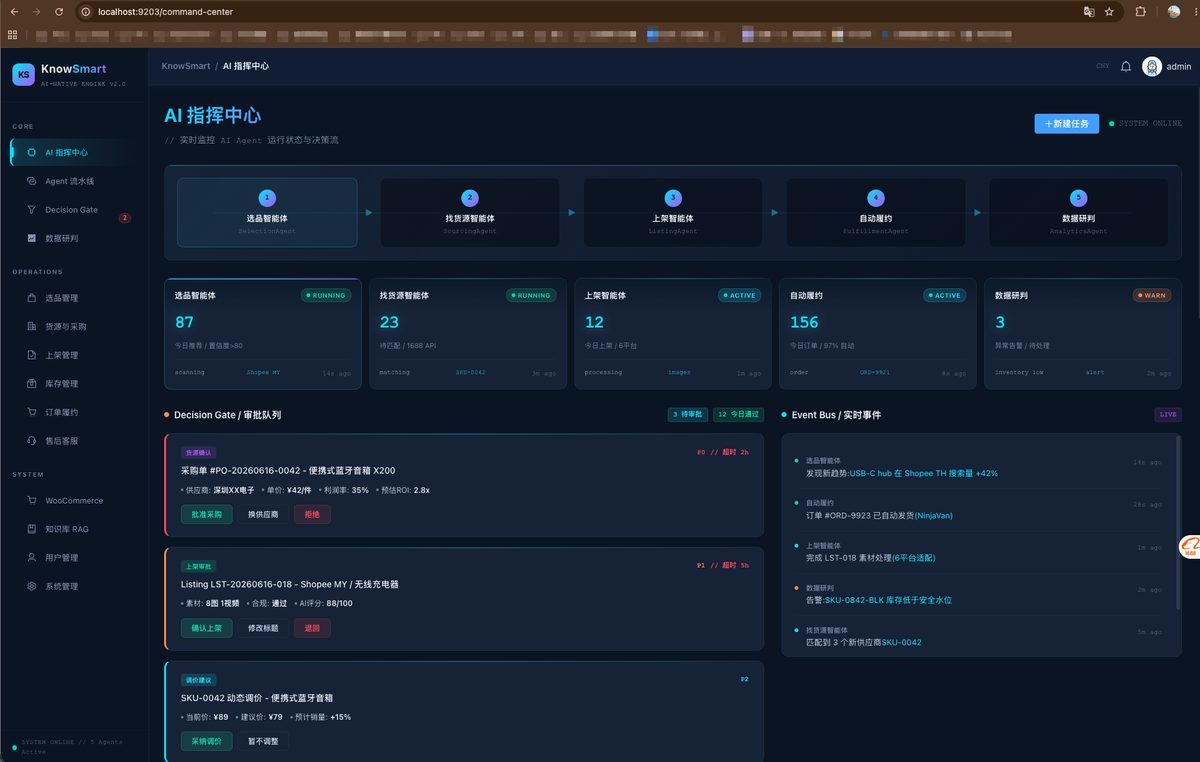This screenshot has width=1200, height=762.
Task: Bookmark this page with the star icon
Action: pos(1109,12)
